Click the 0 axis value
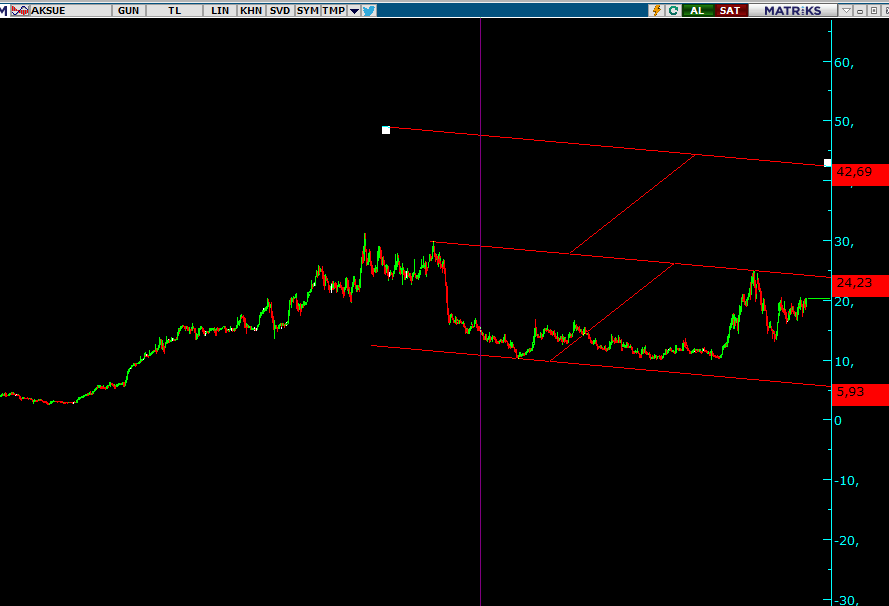 [838, 421]
